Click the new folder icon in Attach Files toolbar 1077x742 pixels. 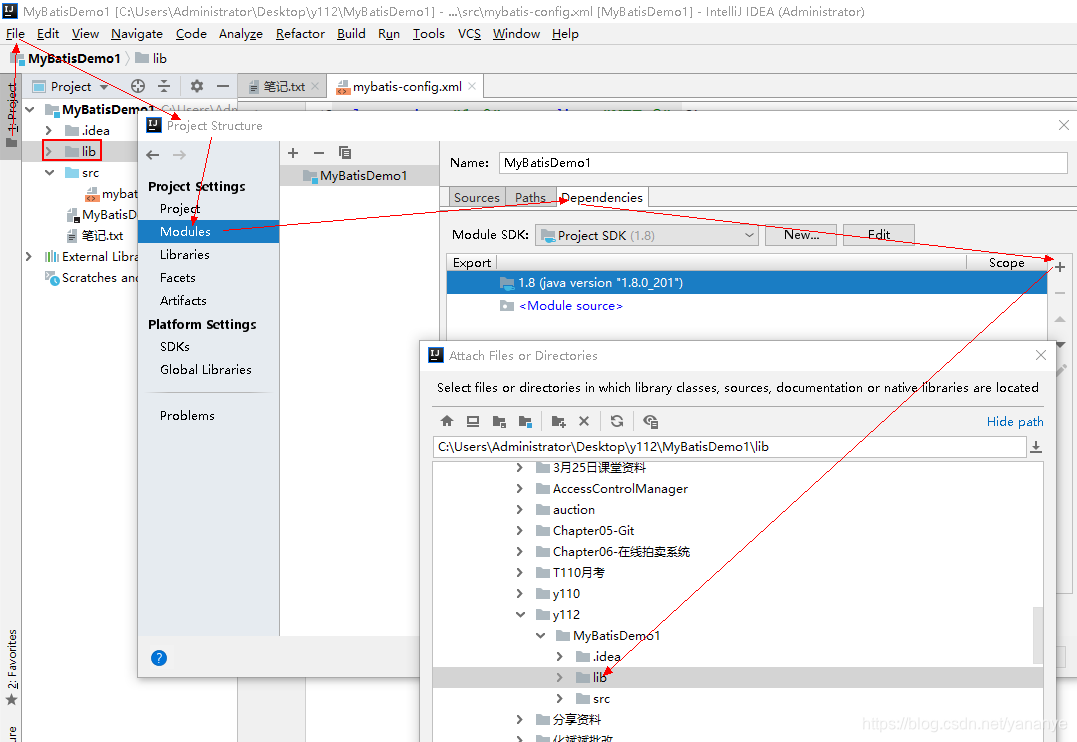point(558,421)
